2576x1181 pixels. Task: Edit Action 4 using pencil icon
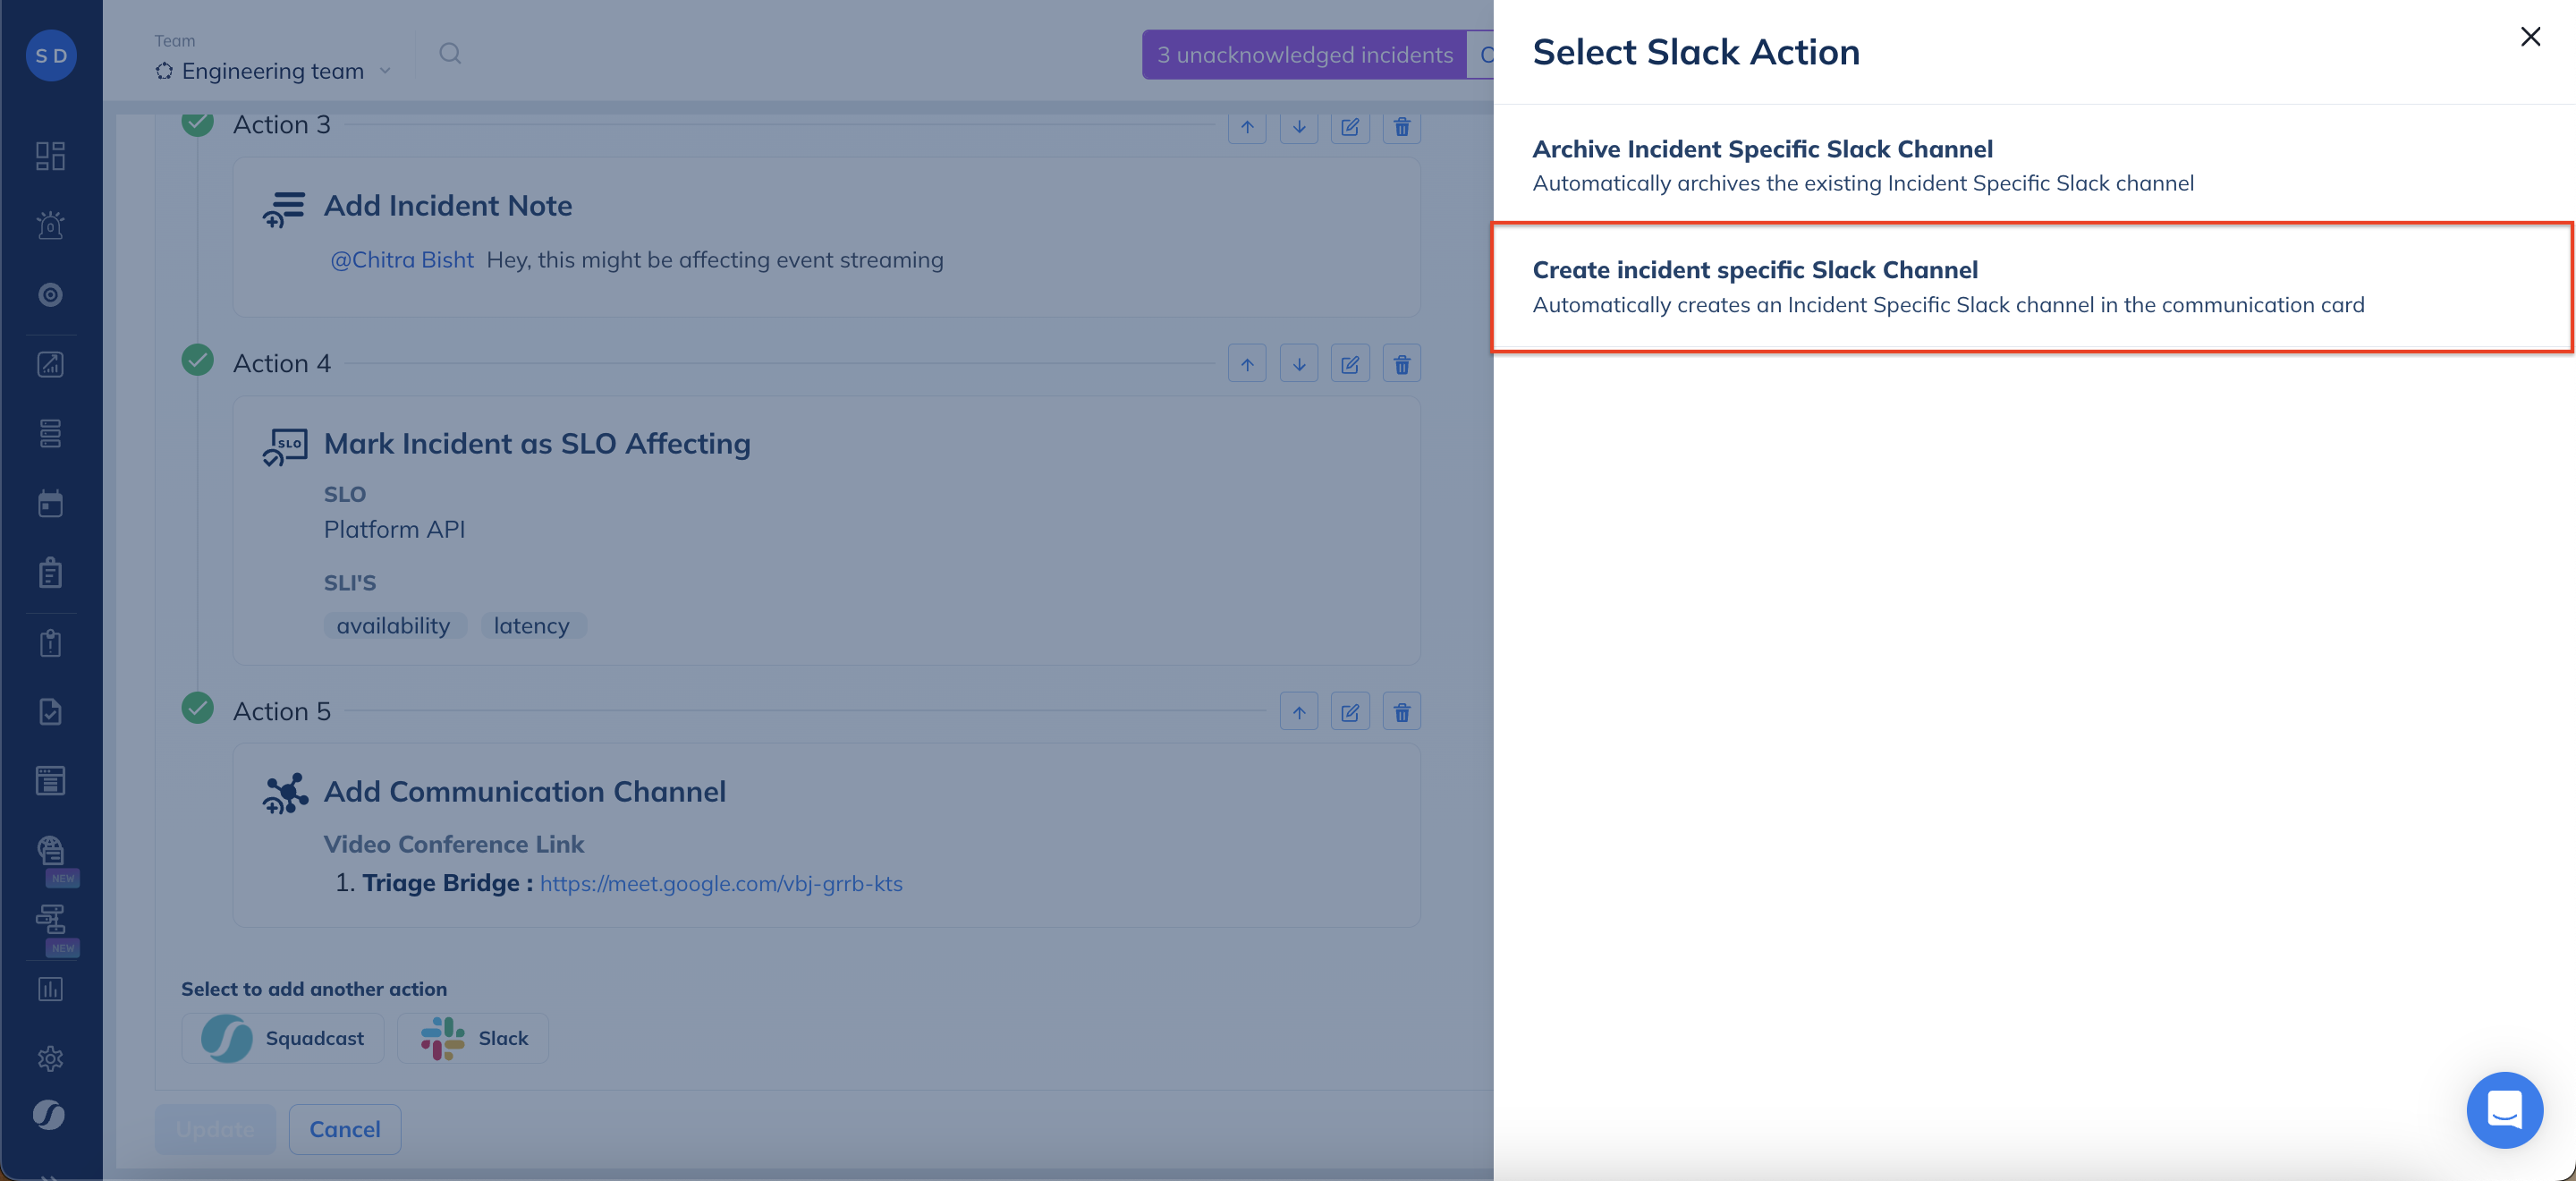[x=1349, y=364]
